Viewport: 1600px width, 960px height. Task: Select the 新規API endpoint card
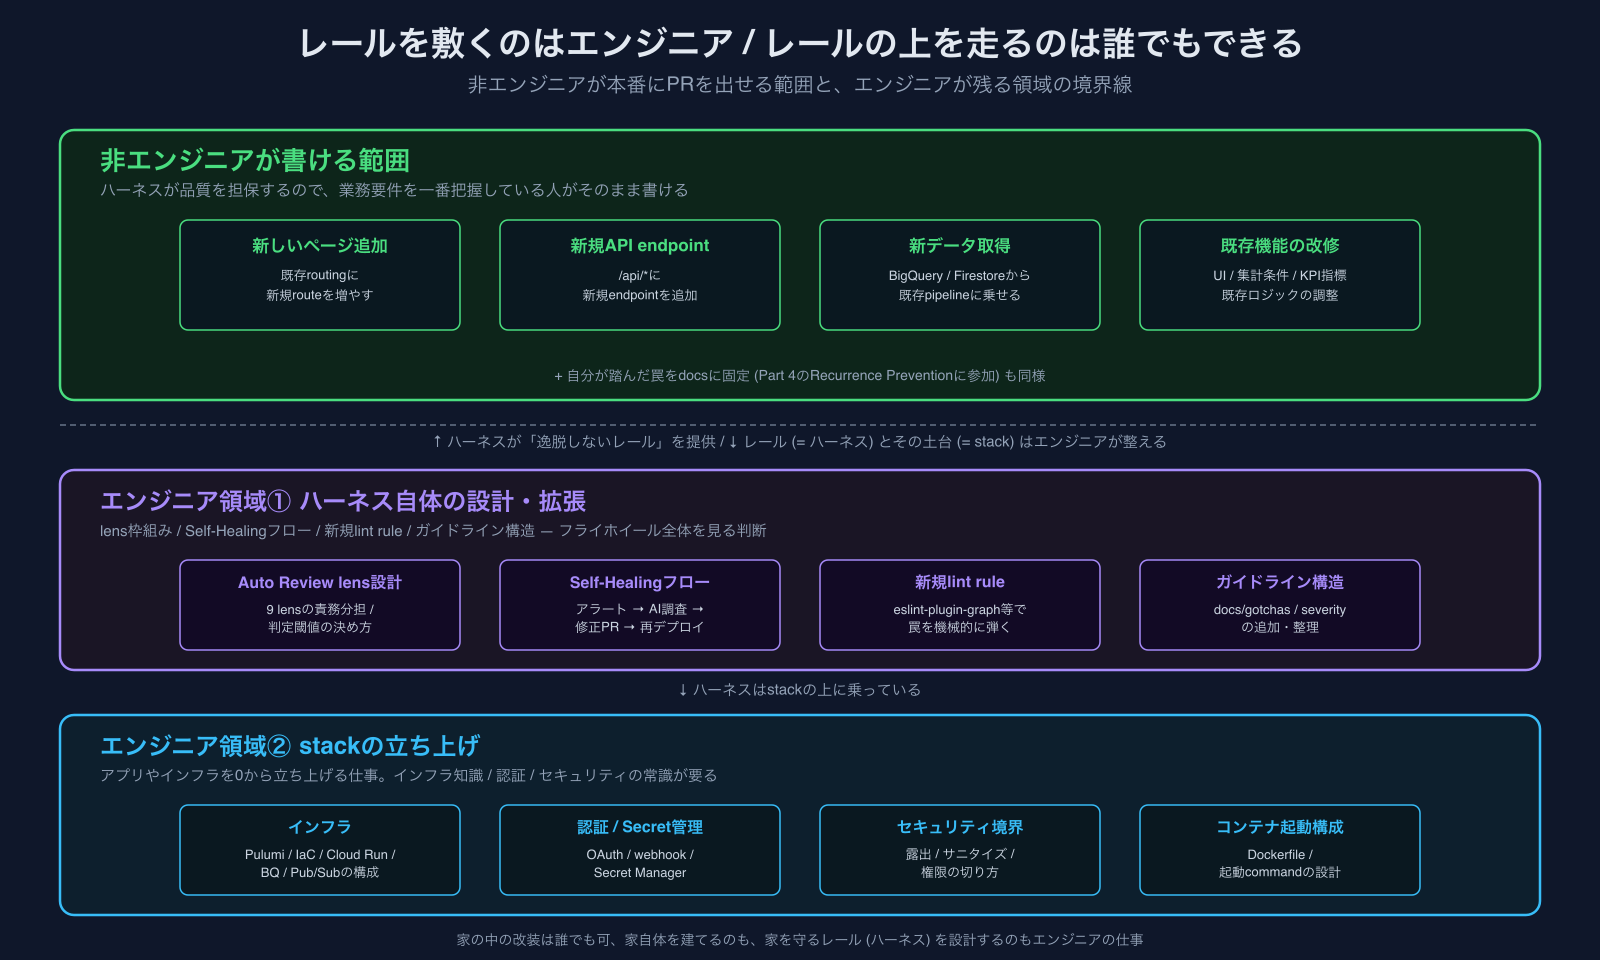point(640,275)
